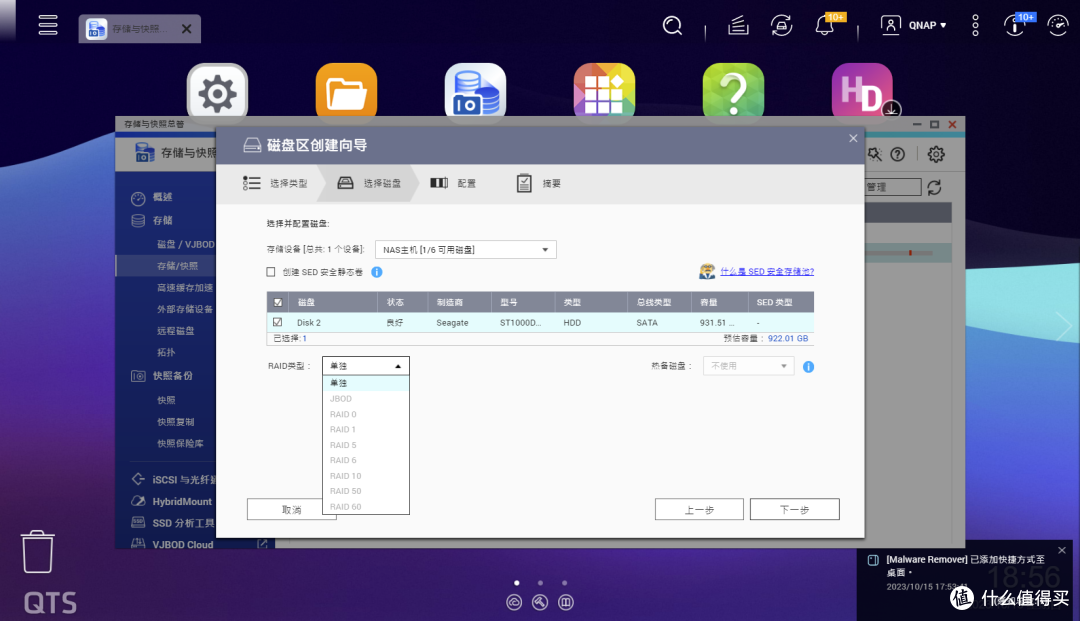
Task: Select 外部存储设备 in the sidebar
Action: coord(185,309)
